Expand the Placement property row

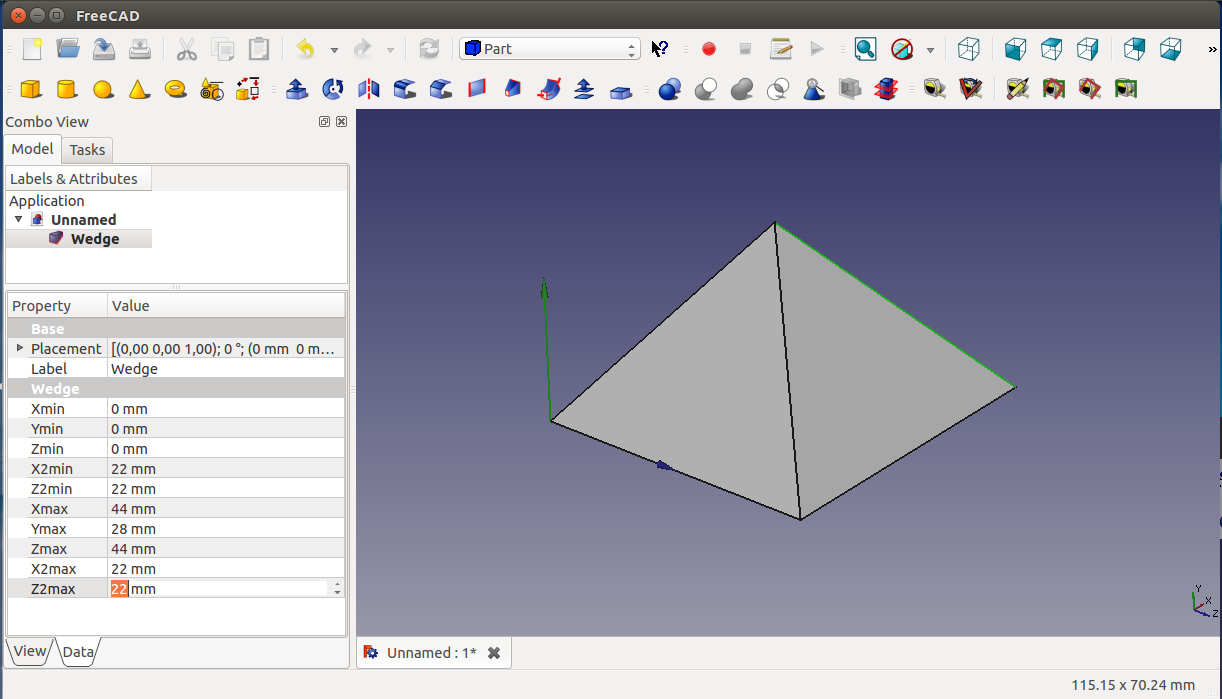click(19, 348)
